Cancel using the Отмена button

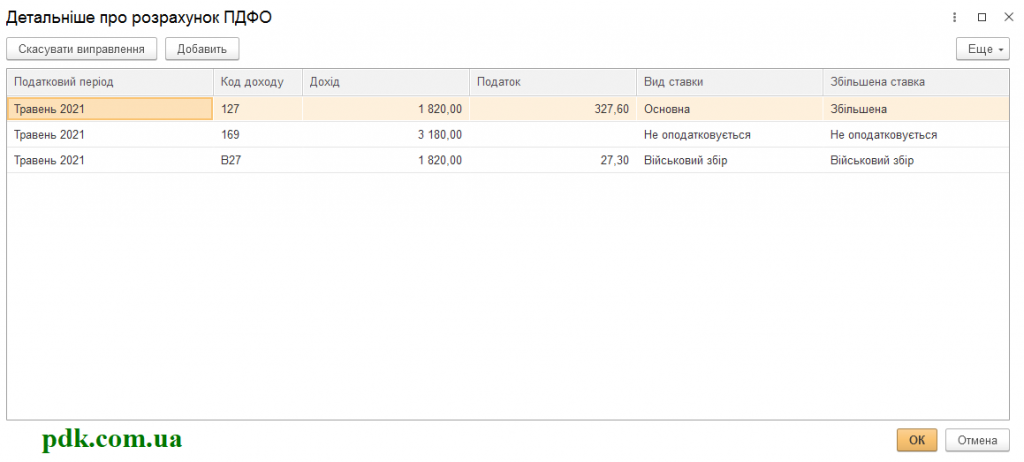[977, 440]
